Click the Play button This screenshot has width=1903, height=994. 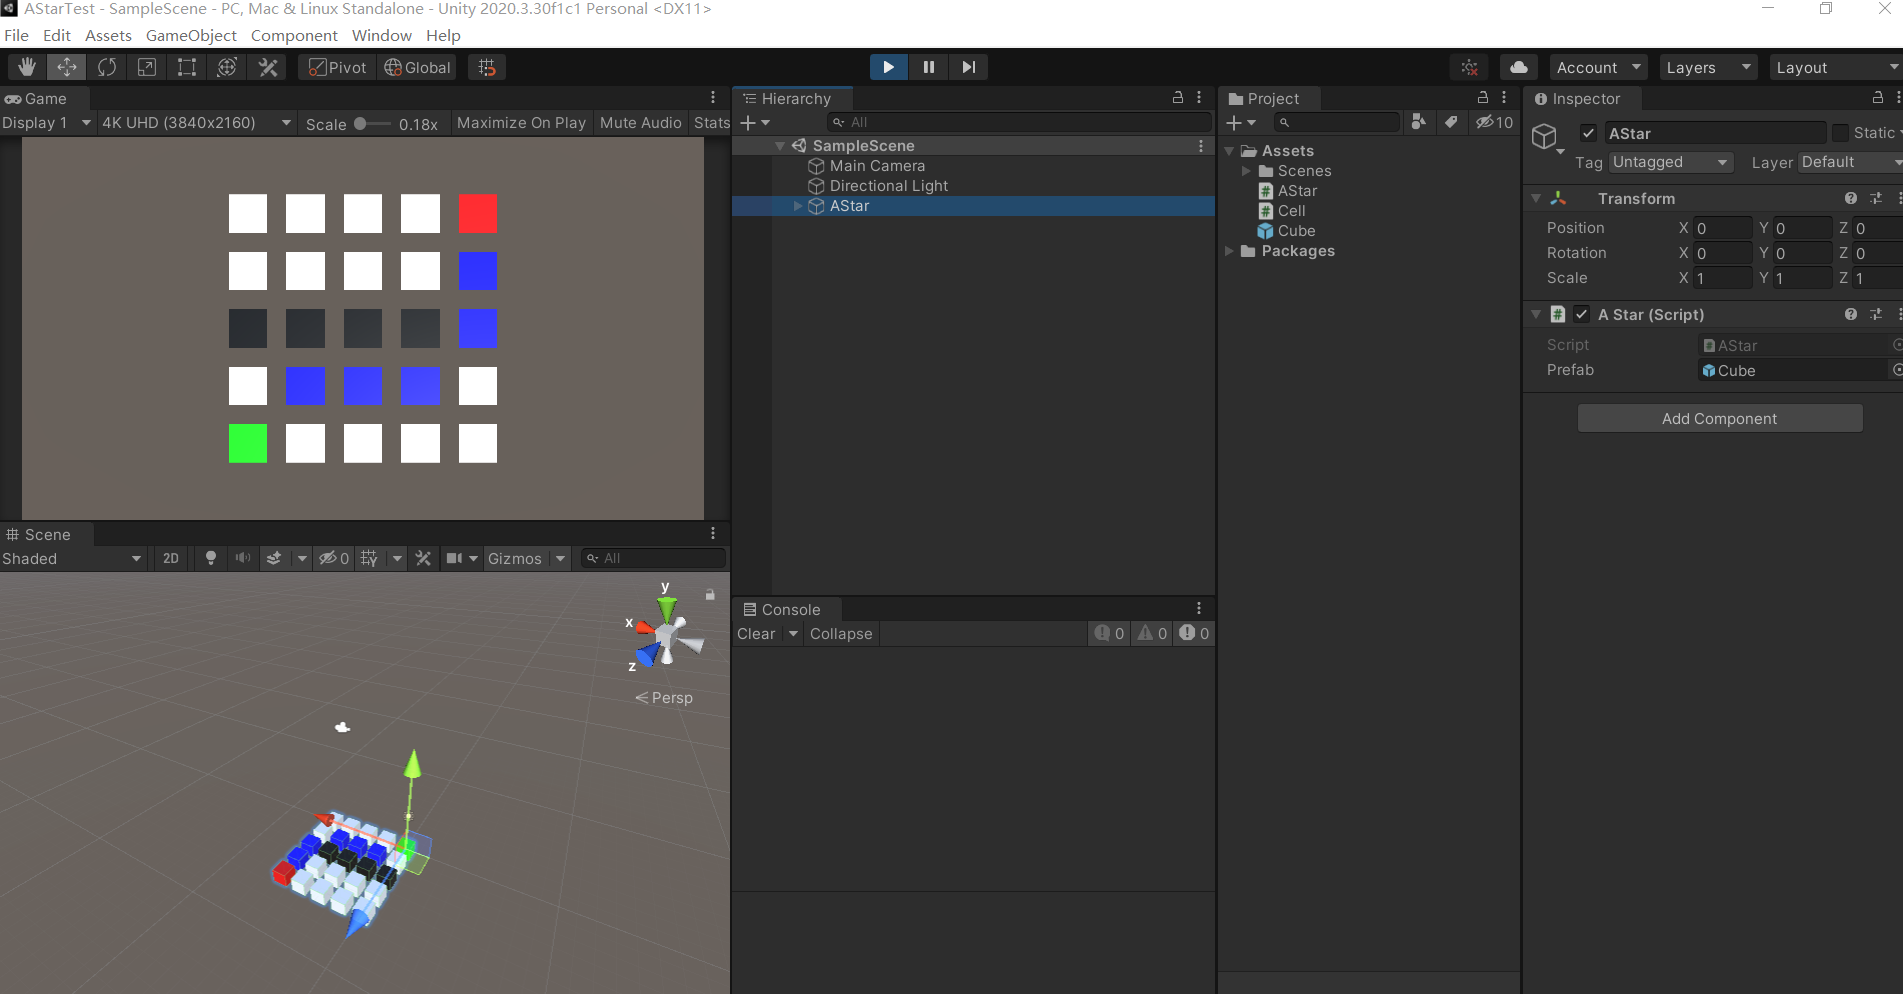pos(888,67)
